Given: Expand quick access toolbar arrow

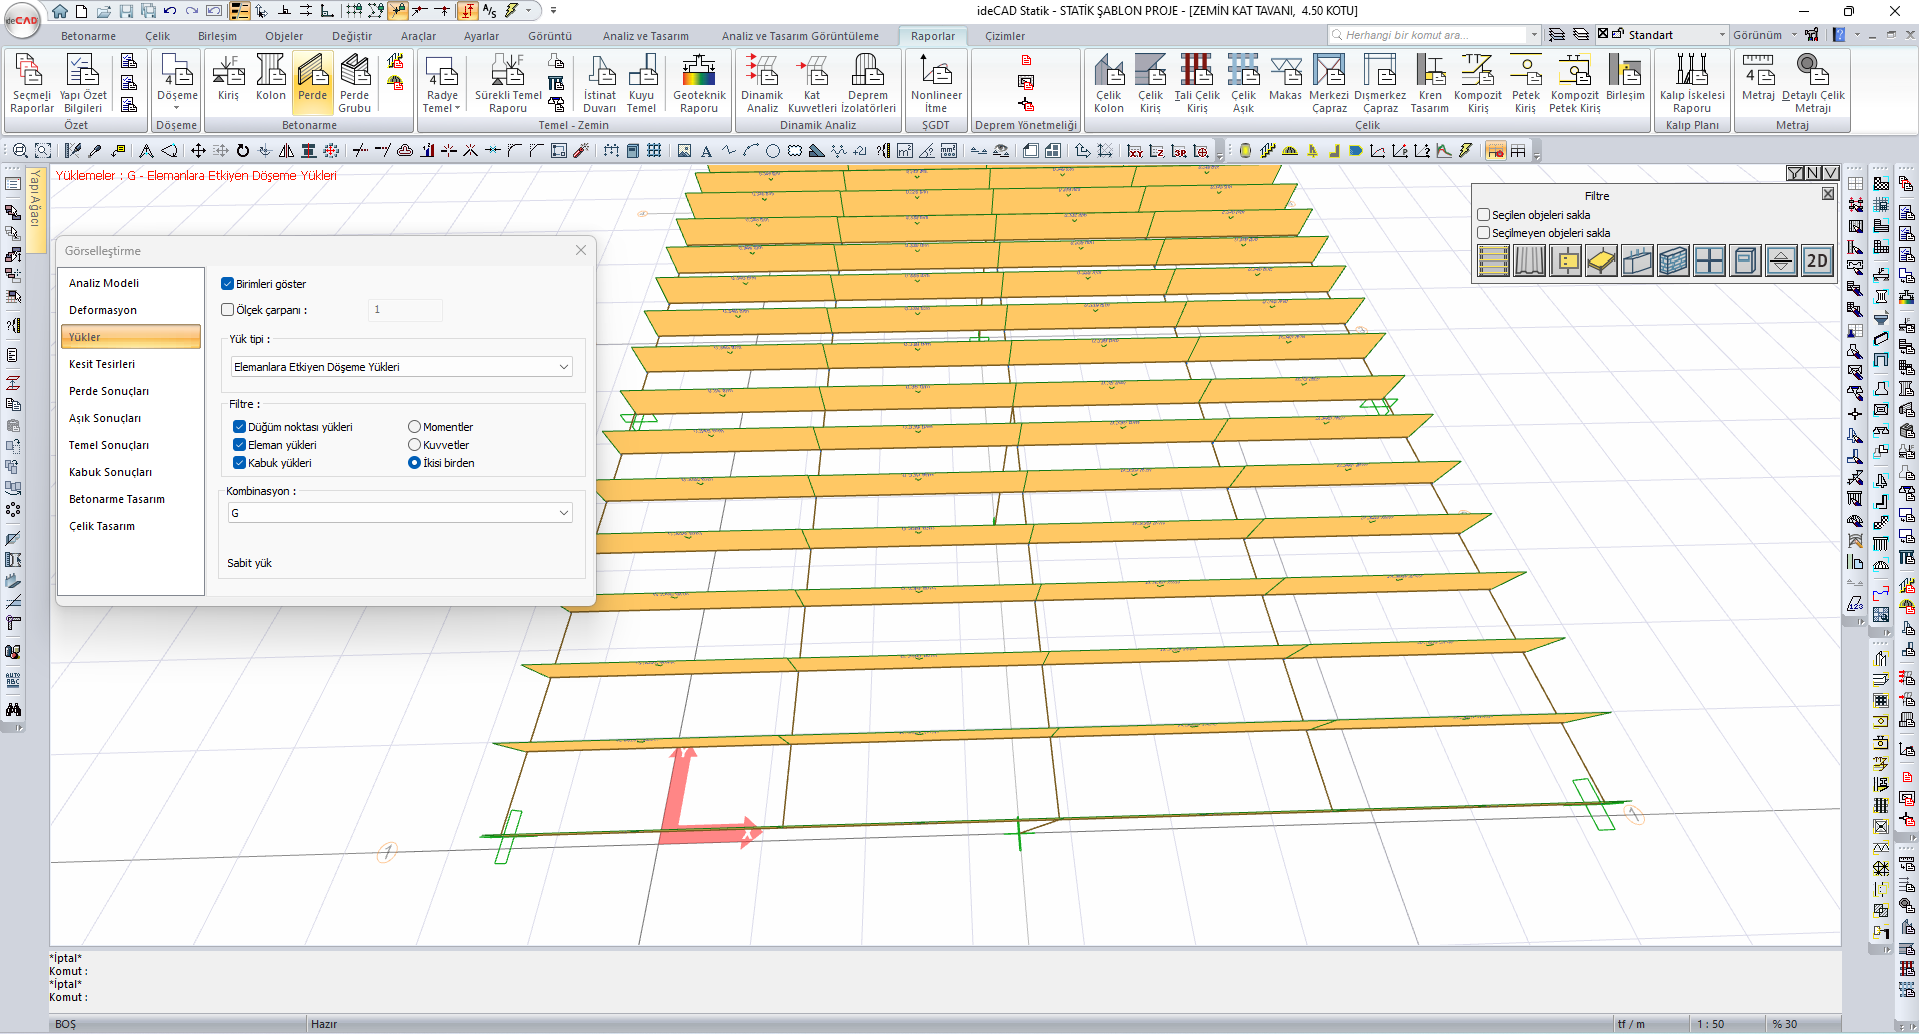Looking at the screenshot, I should click(554, 11).
